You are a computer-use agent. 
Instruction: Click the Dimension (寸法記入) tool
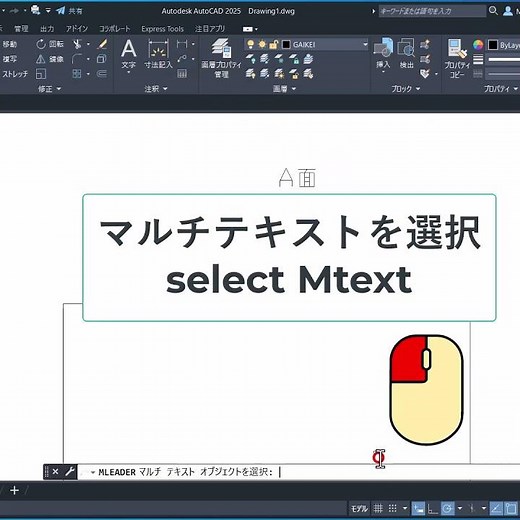[158, 54]
